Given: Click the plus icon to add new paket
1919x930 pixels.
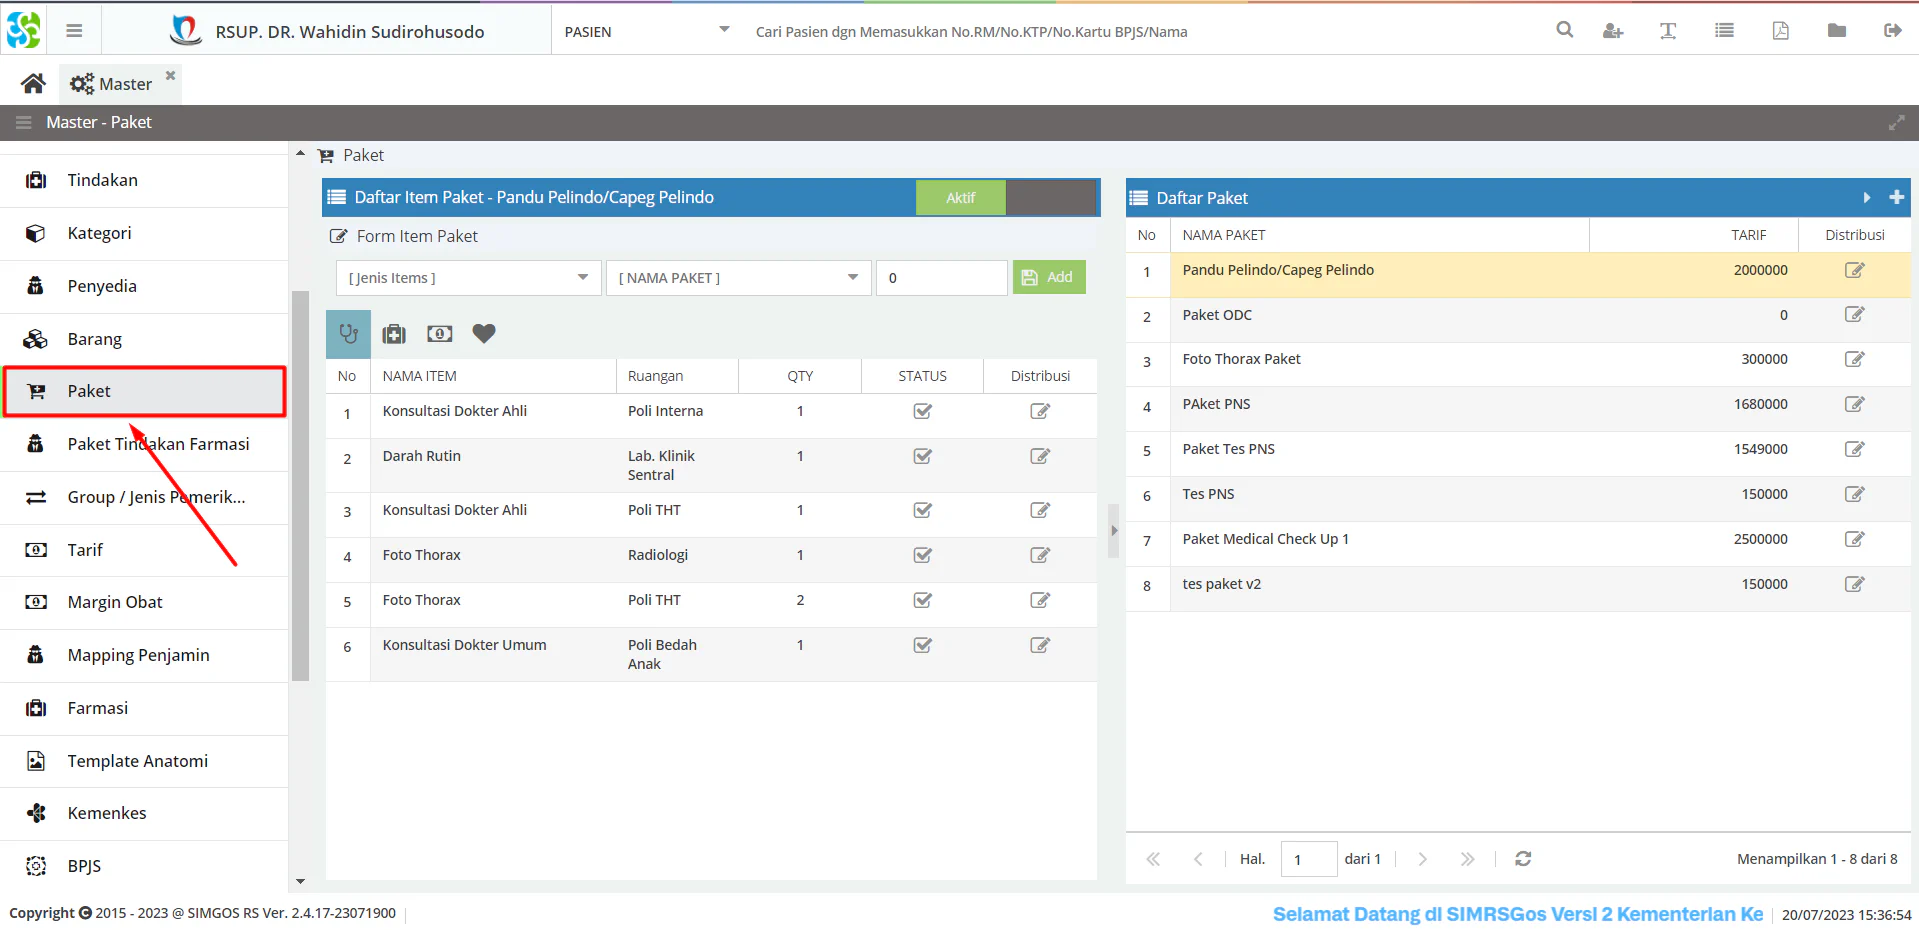Looking at the screenshot, I should [1896, 198].
